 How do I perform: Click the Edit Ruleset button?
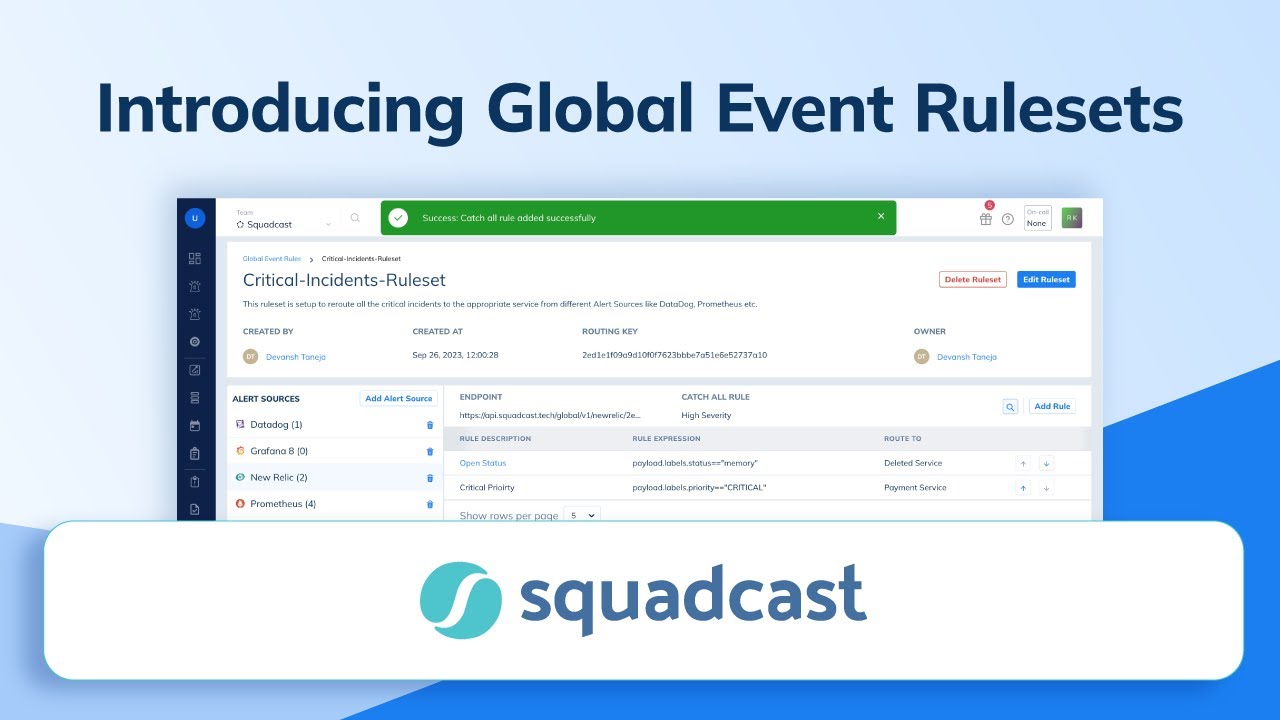click(1046, 280)
